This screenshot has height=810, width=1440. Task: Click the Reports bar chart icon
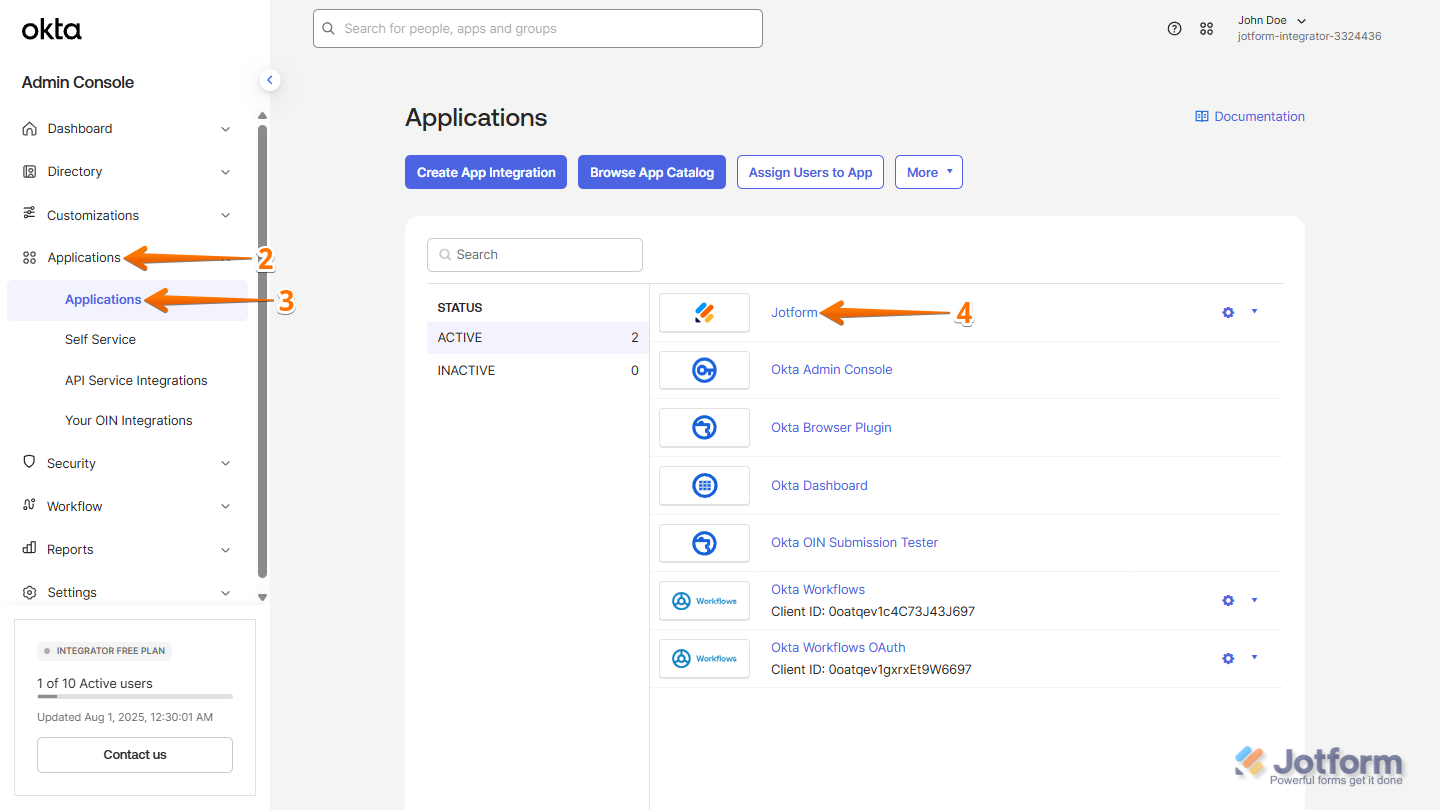(x=29, y=549)
